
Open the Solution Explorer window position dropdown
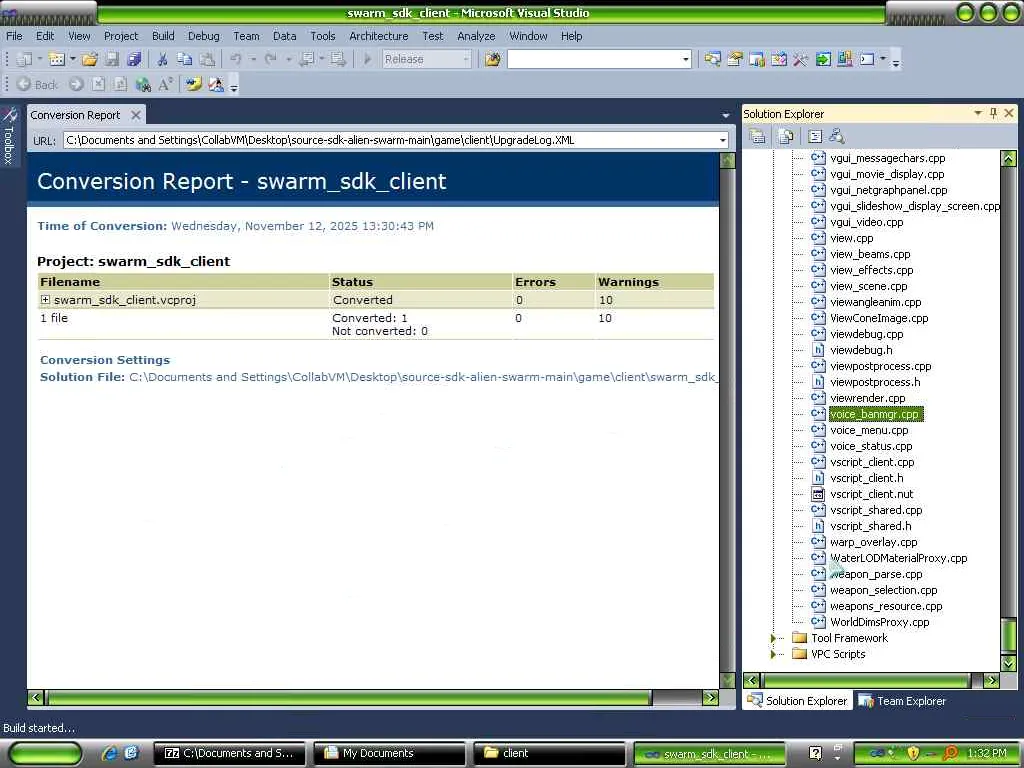pos(978,113)
